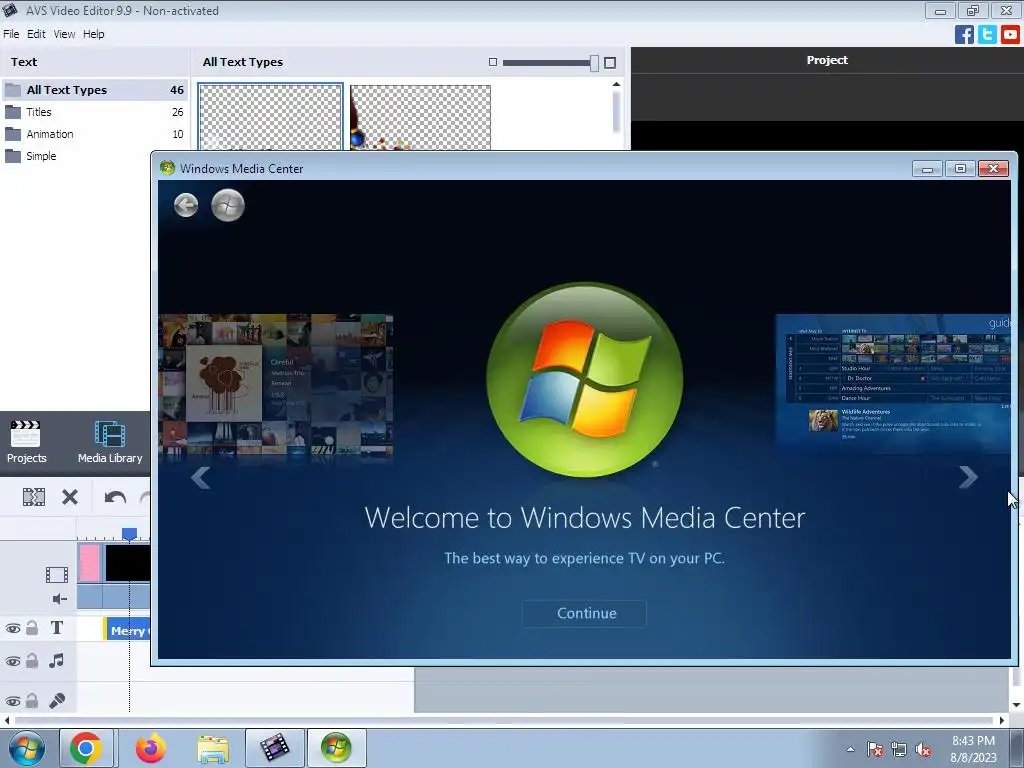Click the music track note icon

coord(56,660)
